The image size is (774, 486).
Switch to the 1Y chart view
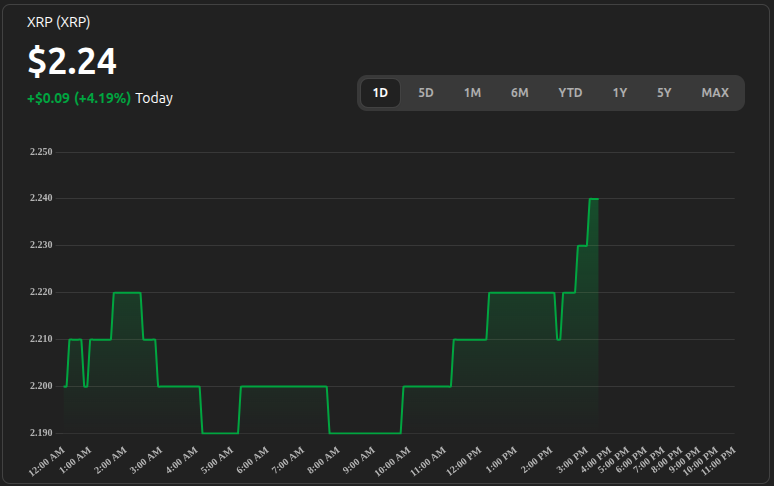point(619,93)
